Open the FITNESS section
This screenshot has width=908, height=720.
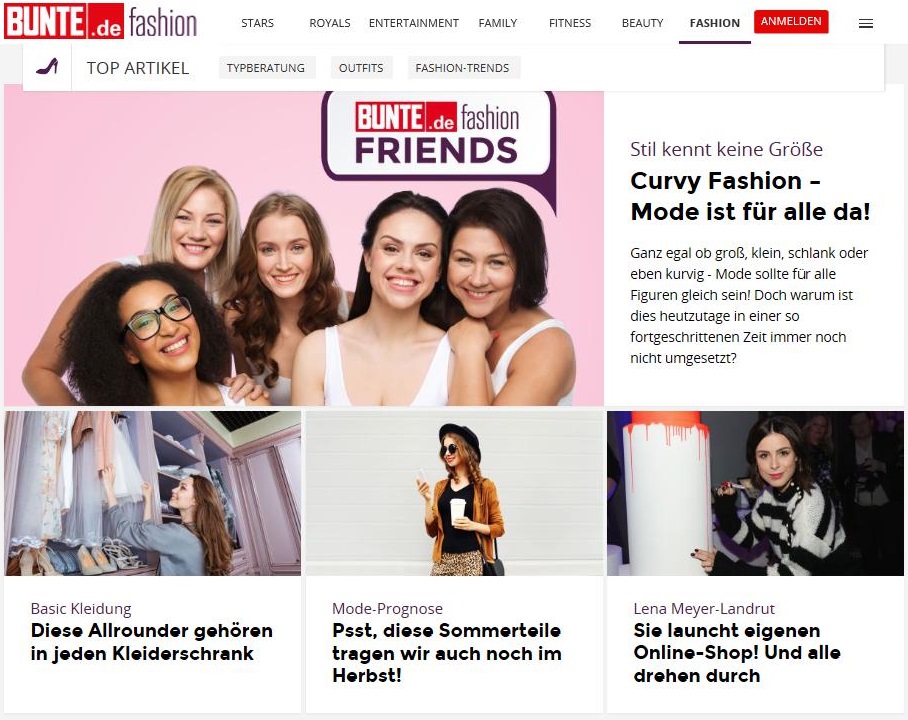(570, 23)
